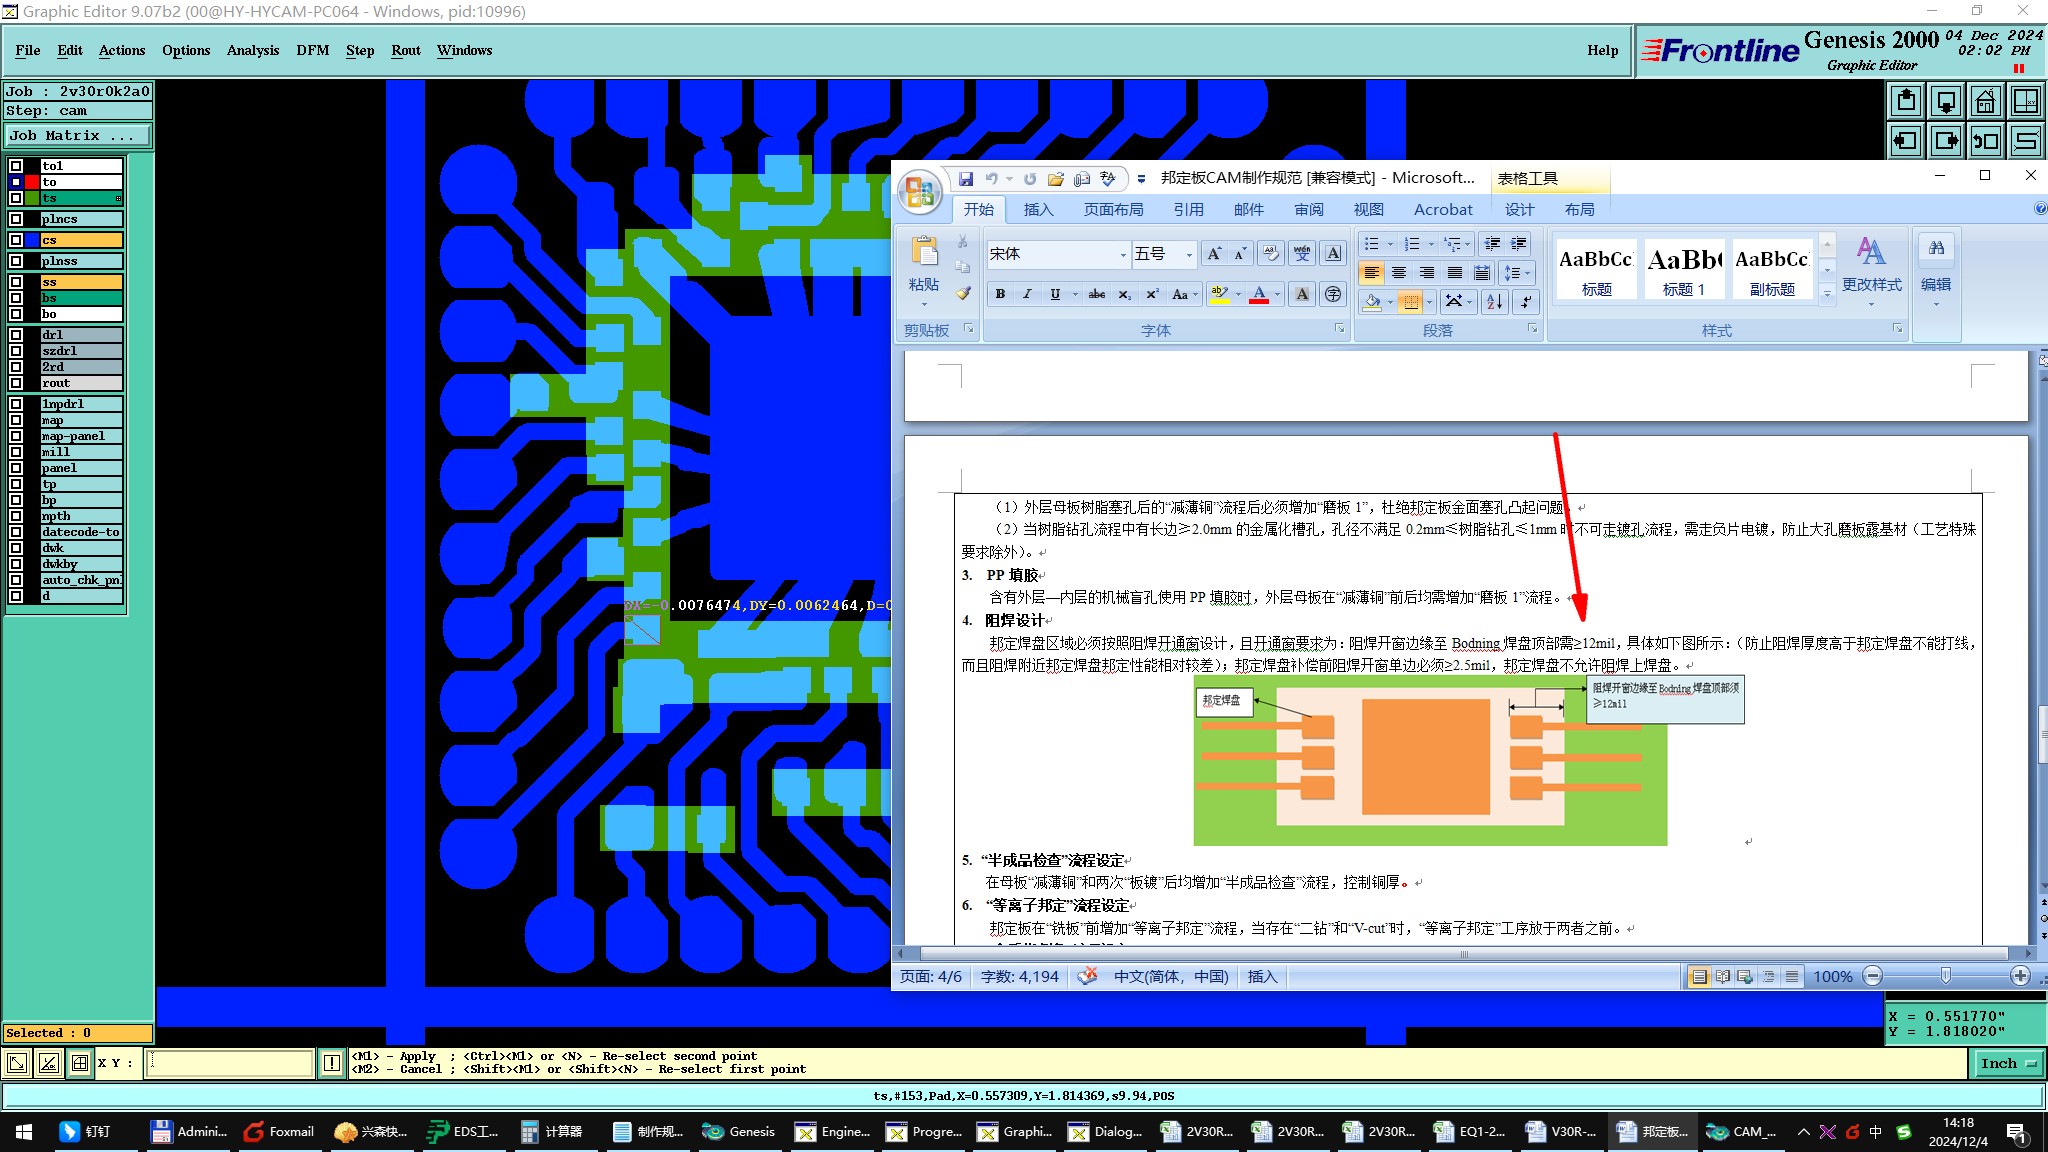This screenshot has width=2048, height=1152.
Task: Click the Bold formatting button in Word
Action: click(1000, 294)
